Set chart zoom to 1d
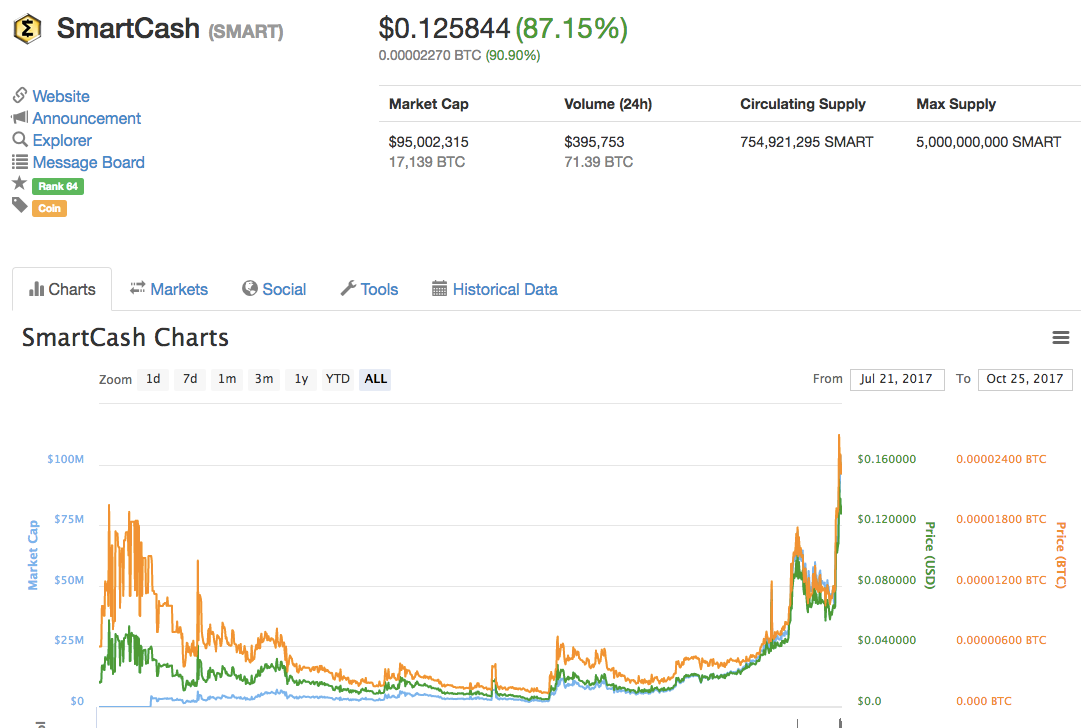The height and width of the screenshot is (728, 1081). [153, 379]
